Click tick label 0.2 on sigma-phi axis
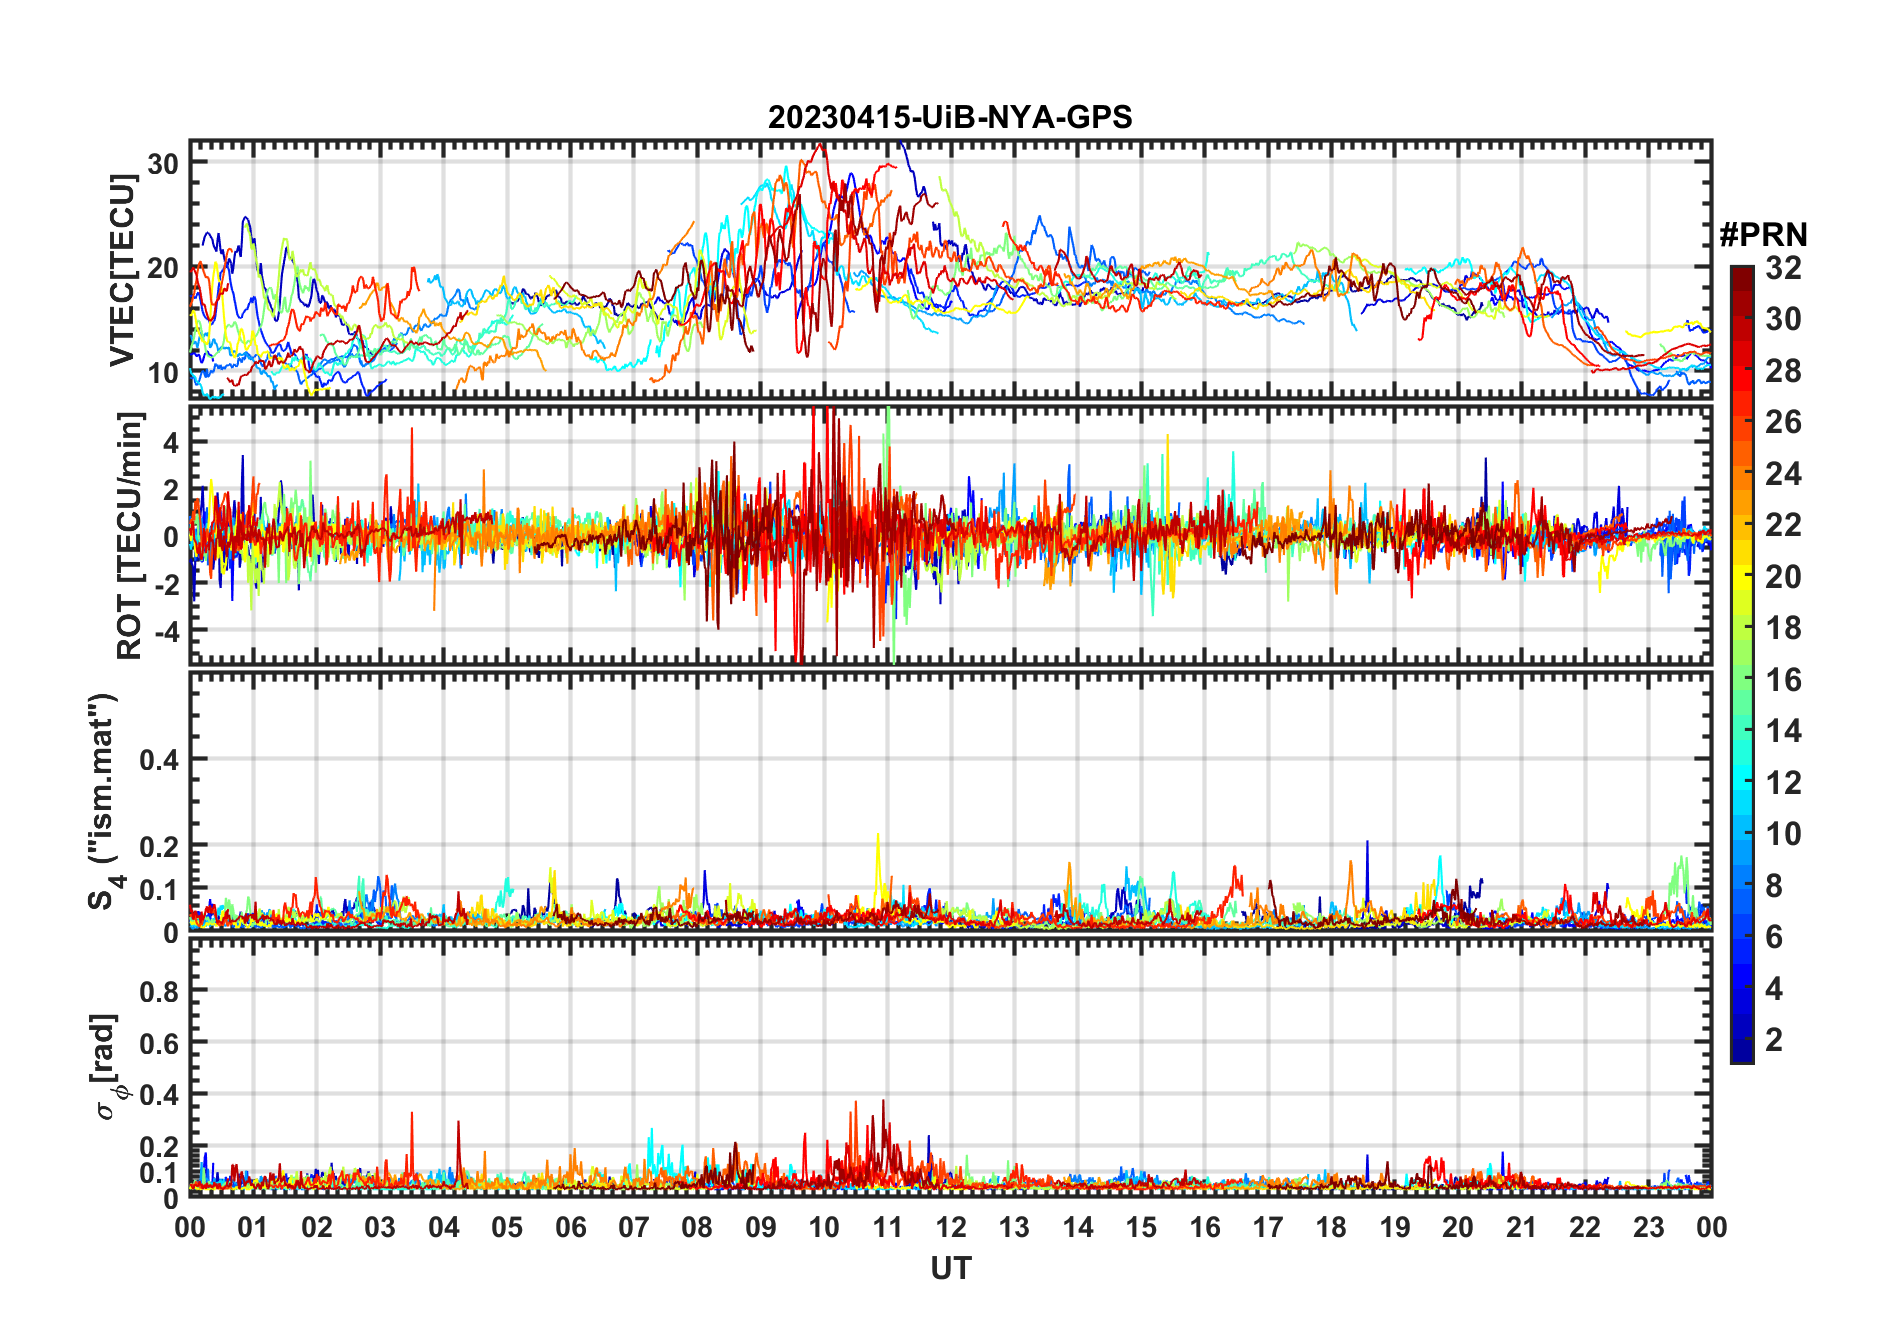 [x=159, y=1147]
